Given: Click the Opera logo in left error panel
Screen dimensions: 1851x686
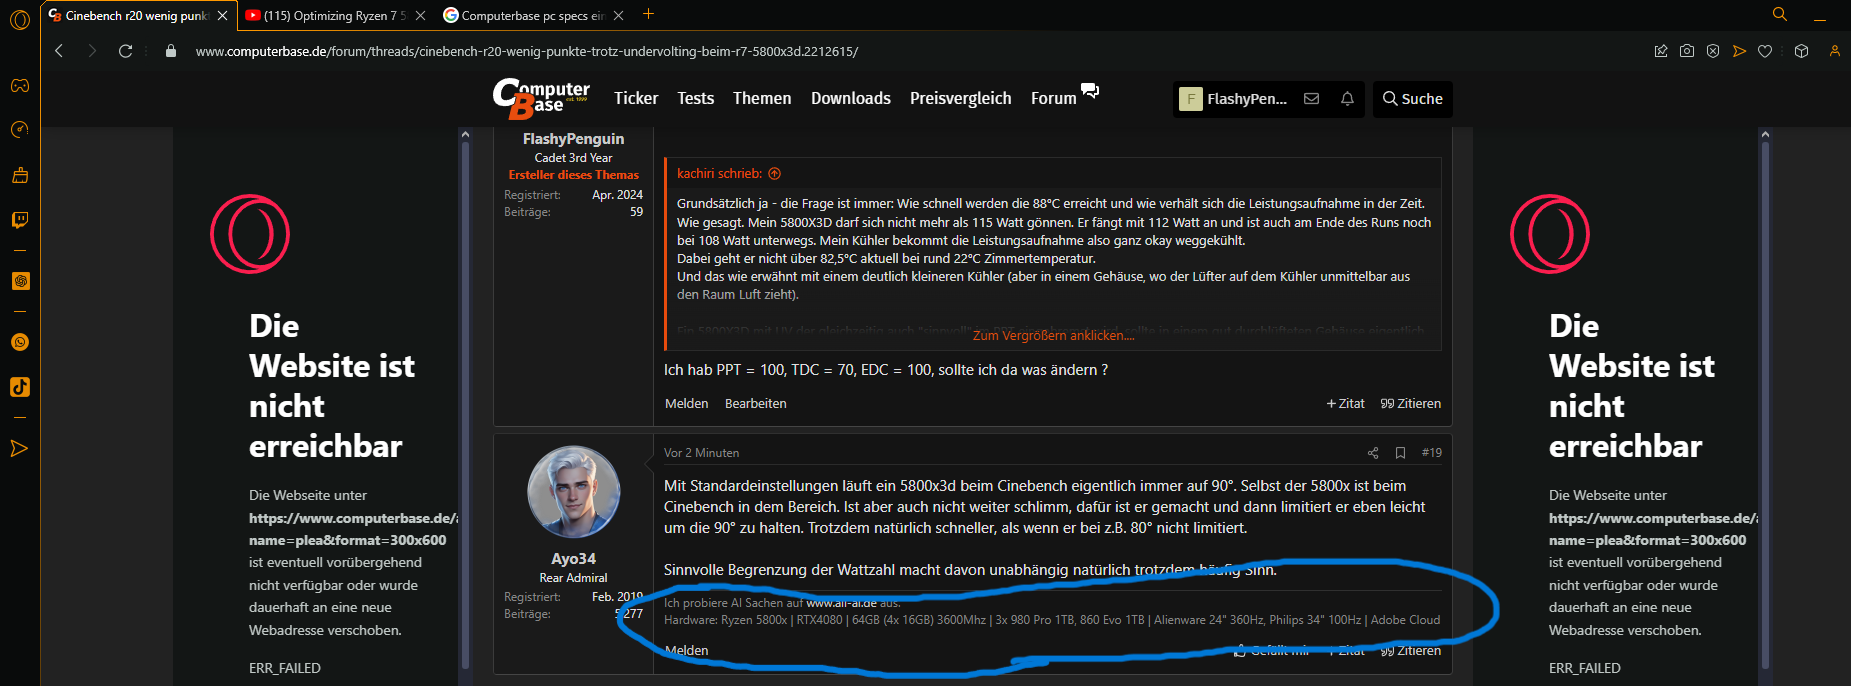Looking at the screenshot, I should click(250, 234).
